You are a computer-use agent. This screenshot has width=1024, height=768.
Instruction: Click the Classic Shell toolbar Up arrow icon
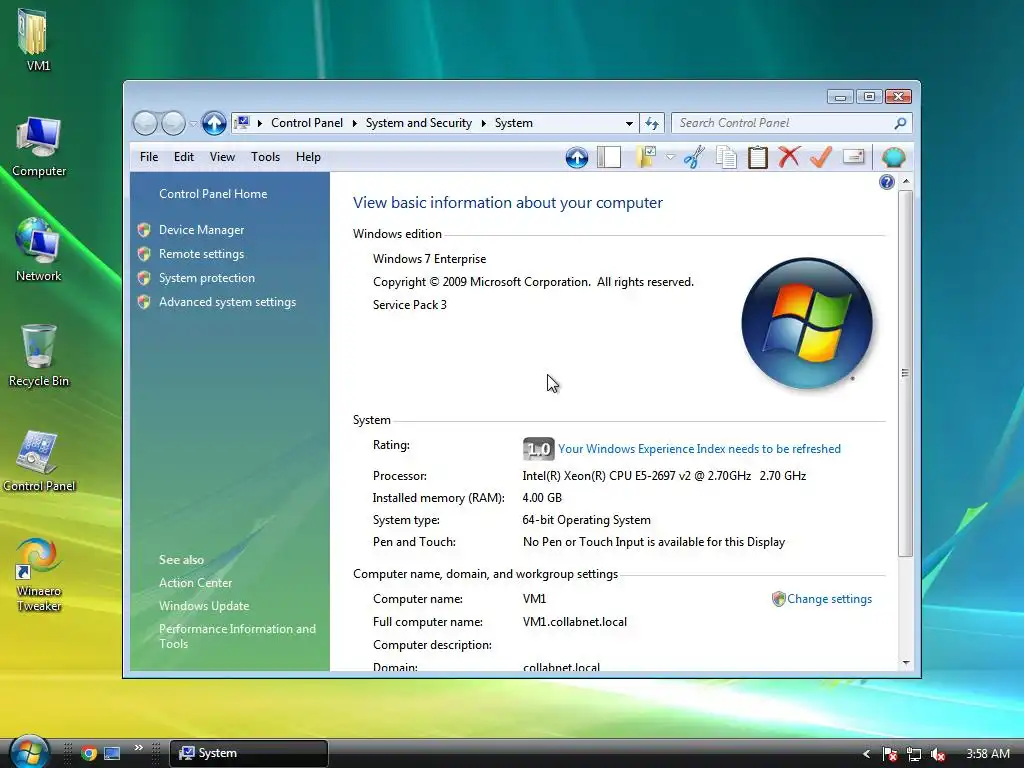pos(577,157)
